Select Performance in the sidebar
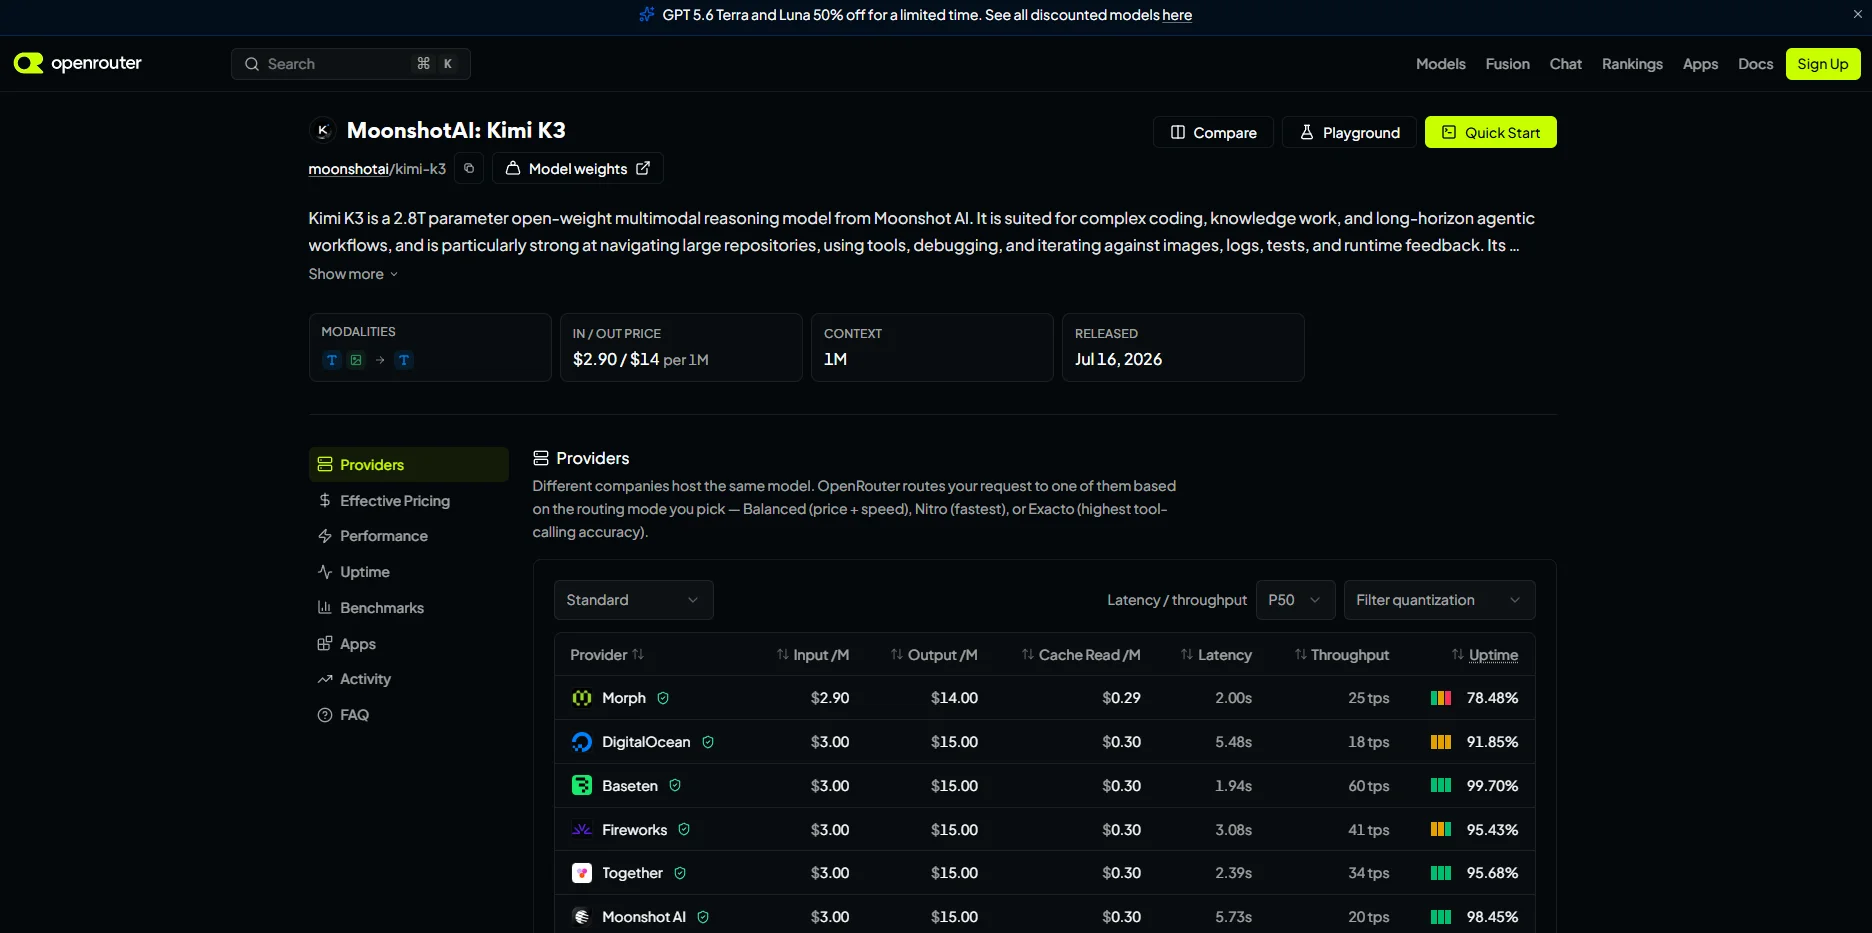The width and height of the screenshot is (1872, 933). [408, 536]
